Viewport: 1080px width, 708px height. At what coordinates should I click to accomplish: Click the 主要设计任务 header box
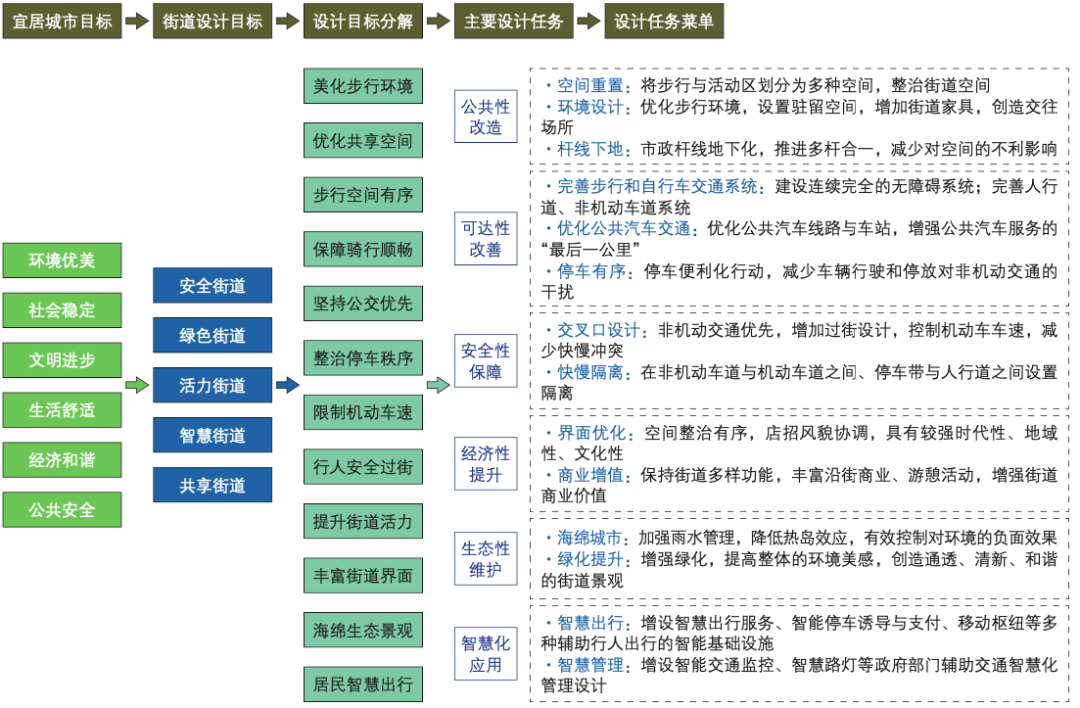tap(513, 21)
